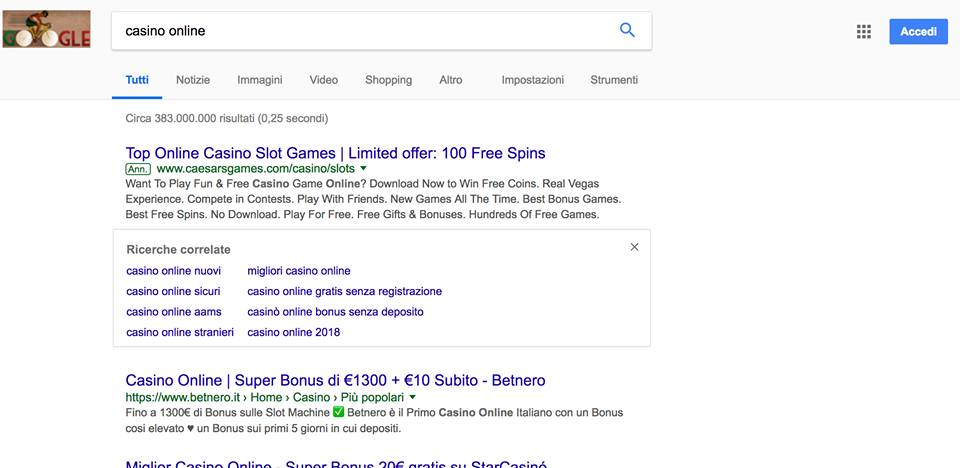Open the Betnero Casino Online result
The image size is (960, 468).
click(336, 380)
